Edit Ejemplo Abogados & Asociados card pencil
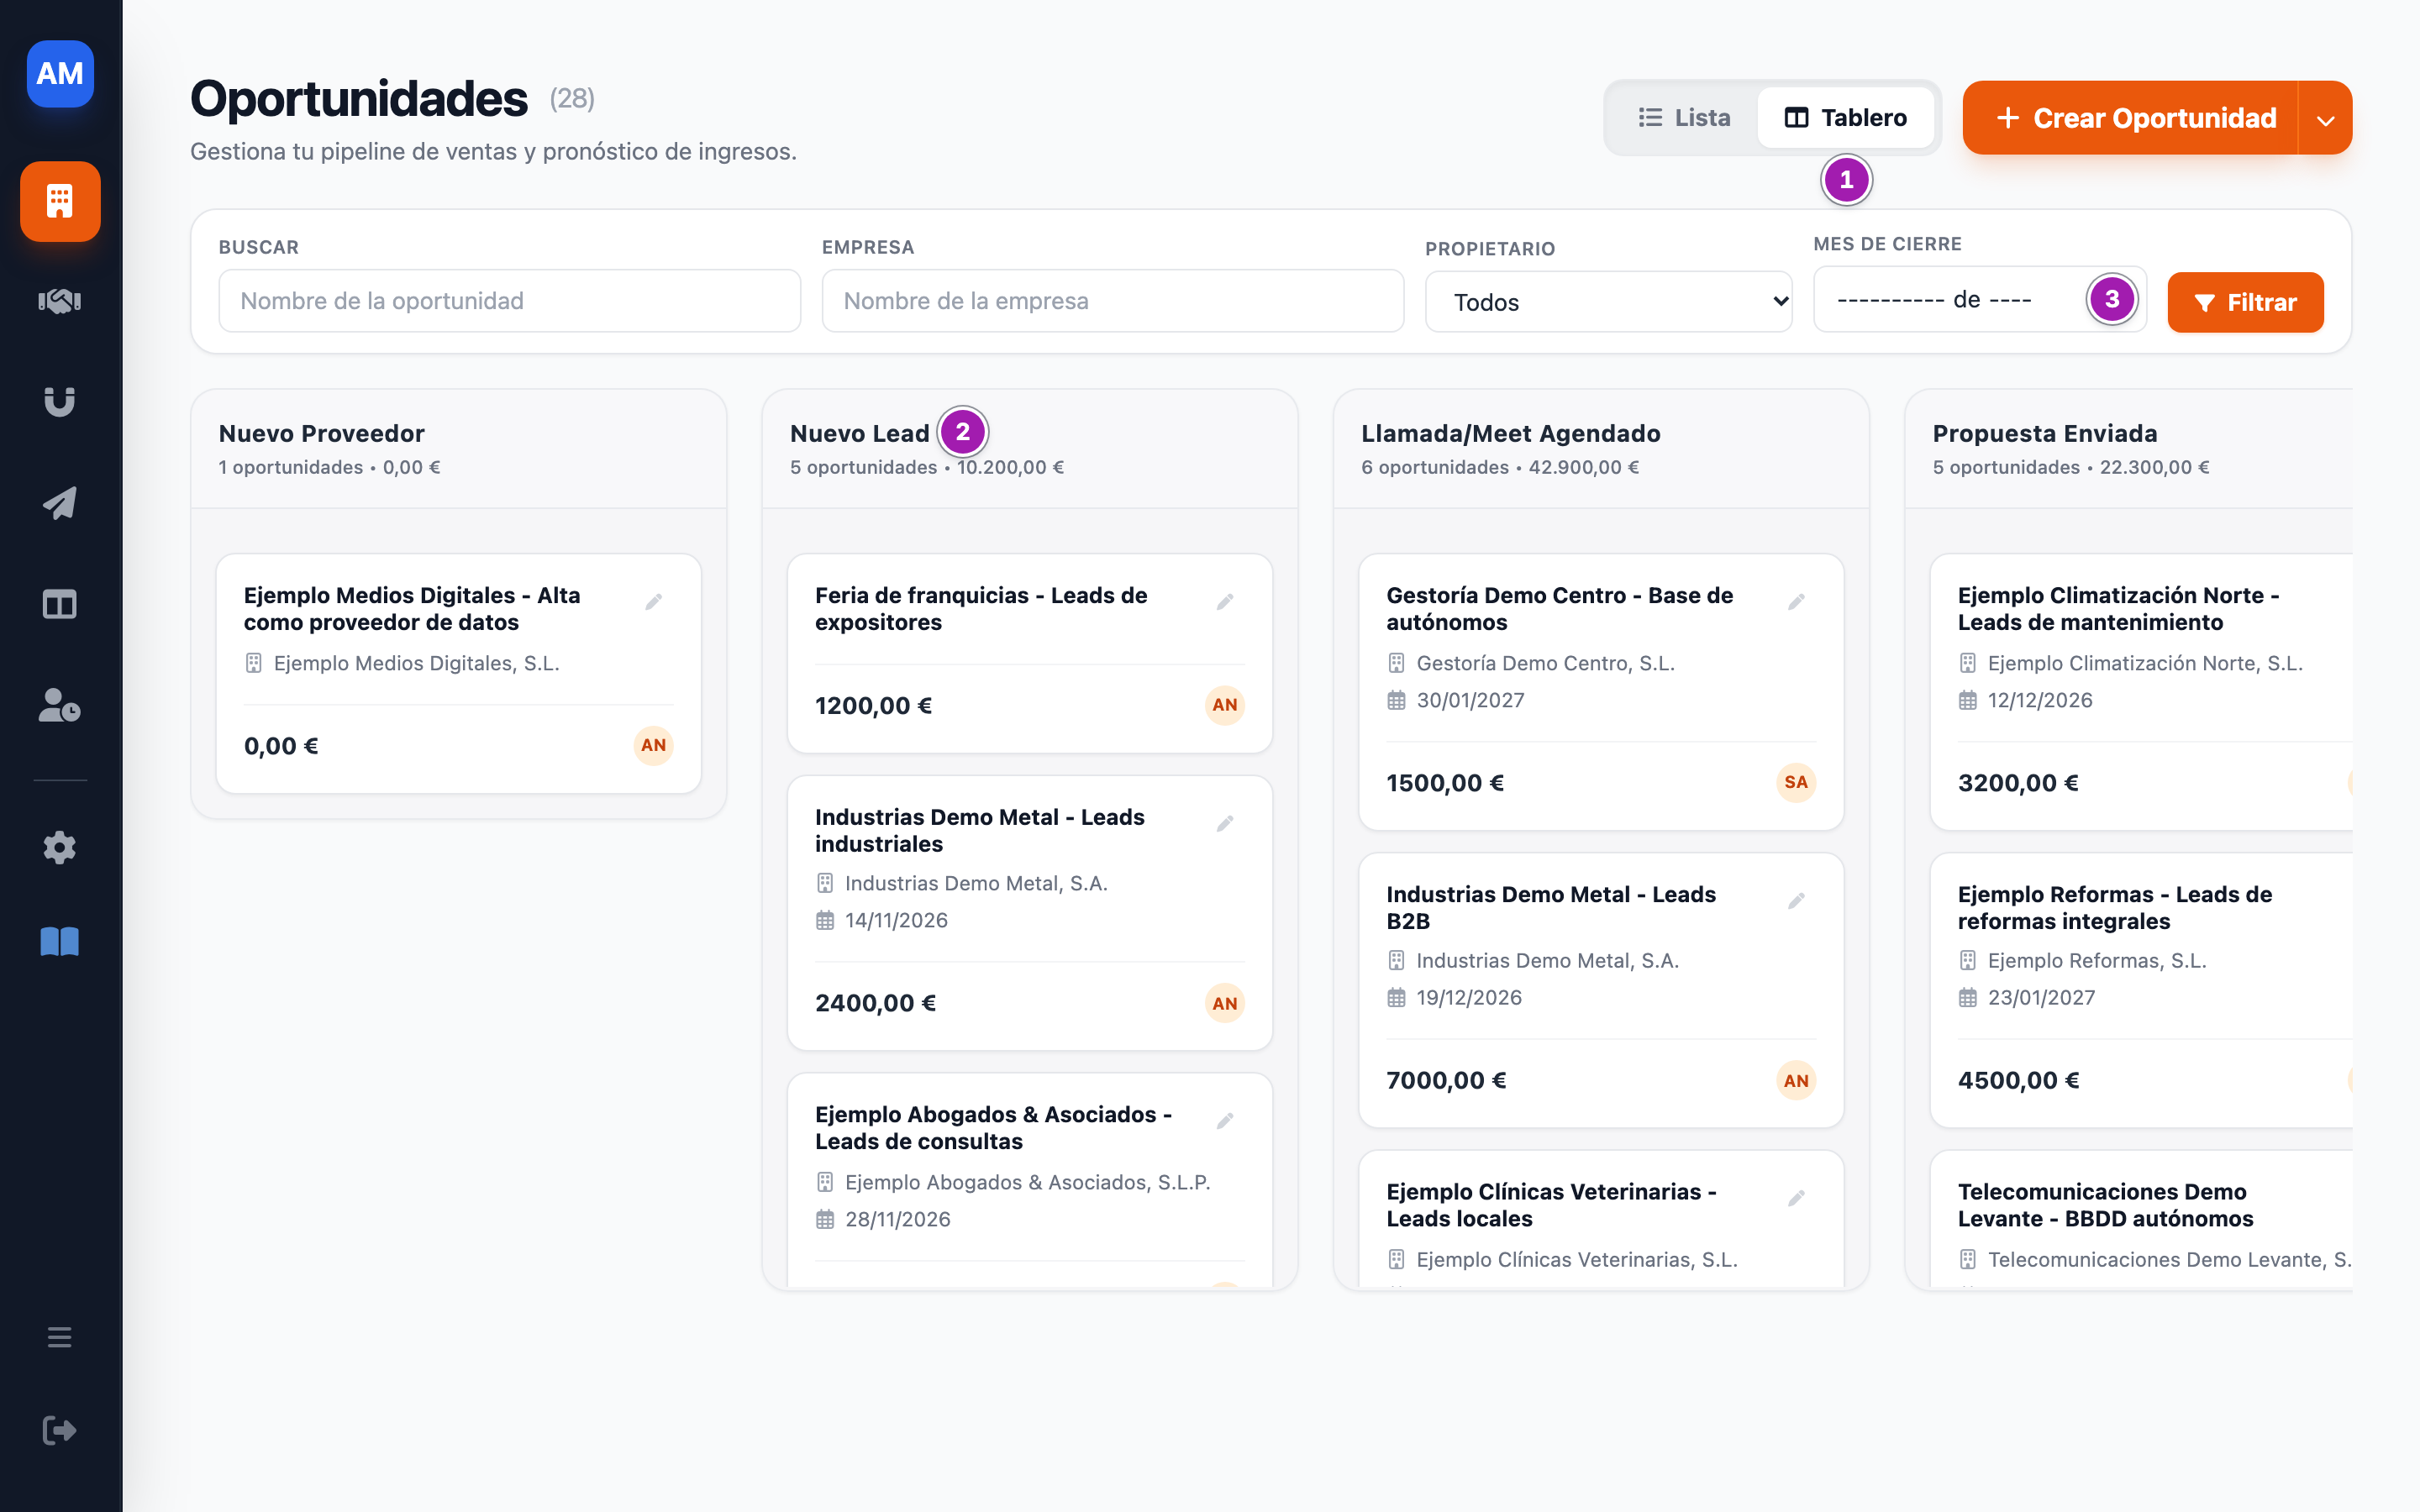 pyautogui.click(x=1225, y=1120)
